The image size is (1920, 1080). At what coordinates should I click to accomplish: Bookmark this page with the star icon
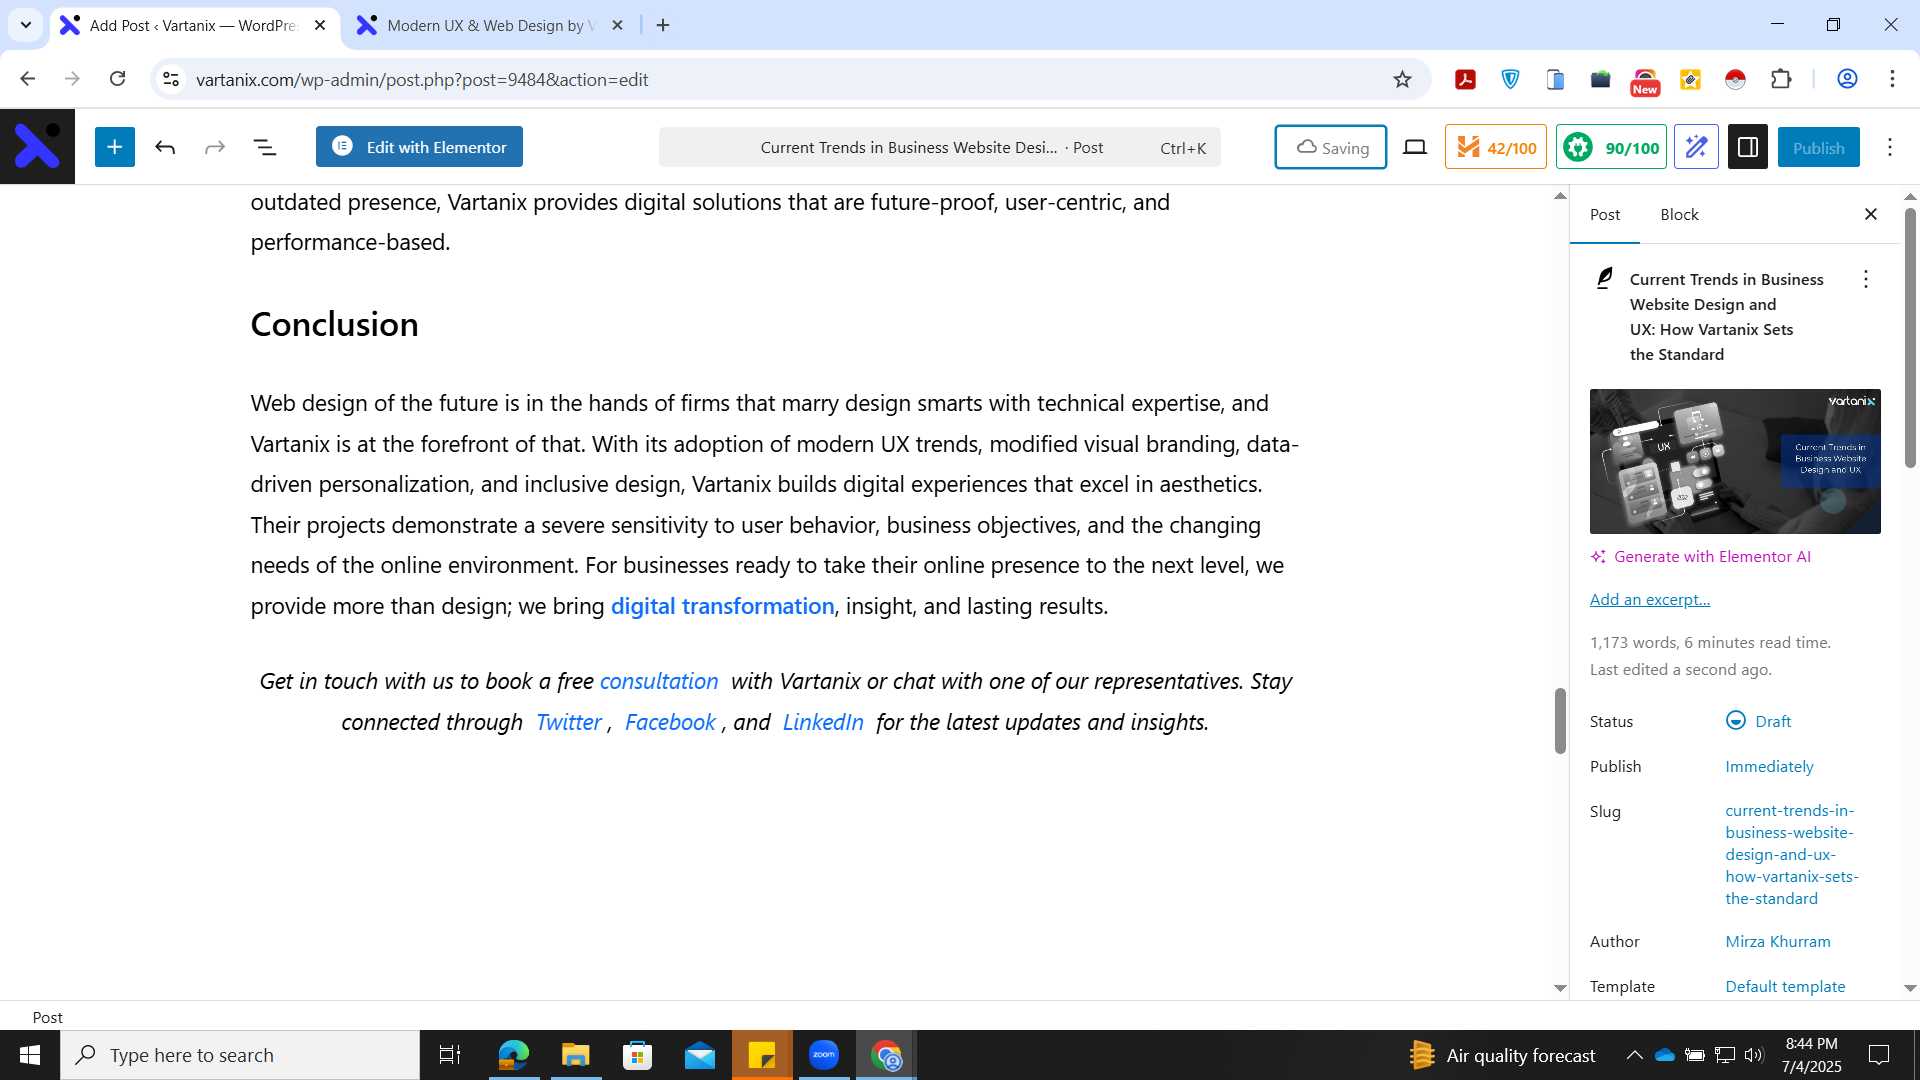(x=1402, y=79)
